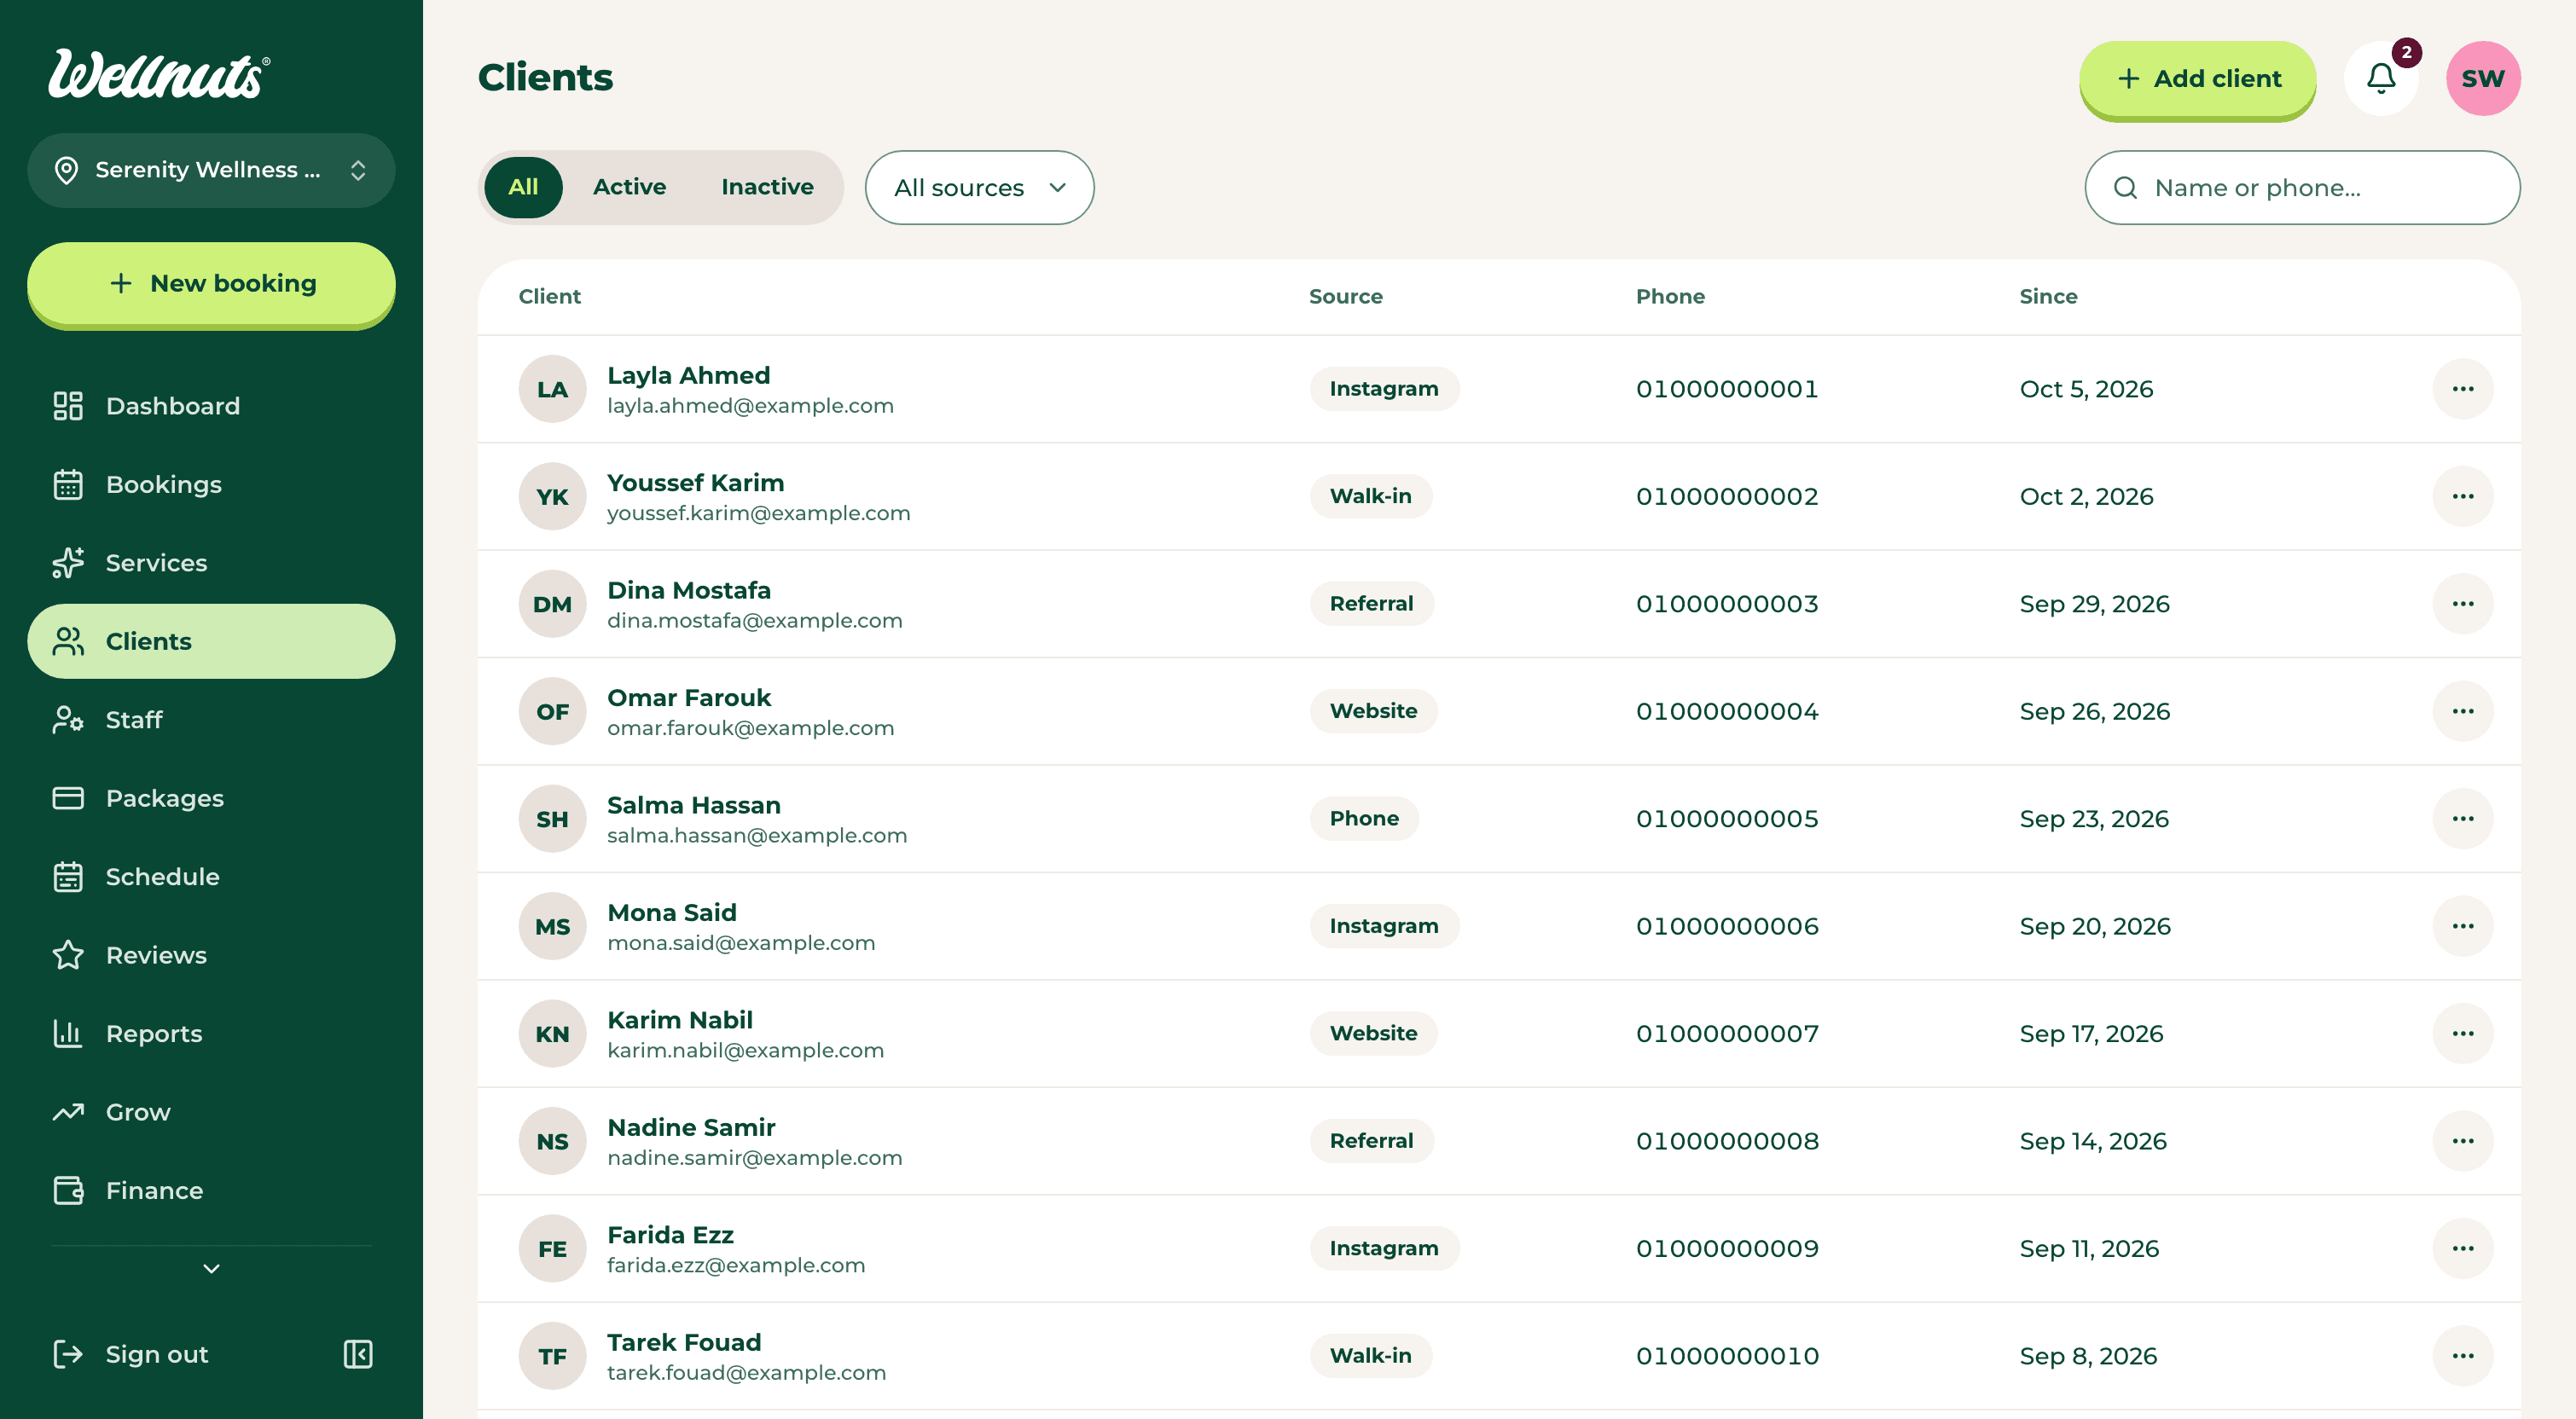Click the SH avatar for Salma Hassan

552,819
